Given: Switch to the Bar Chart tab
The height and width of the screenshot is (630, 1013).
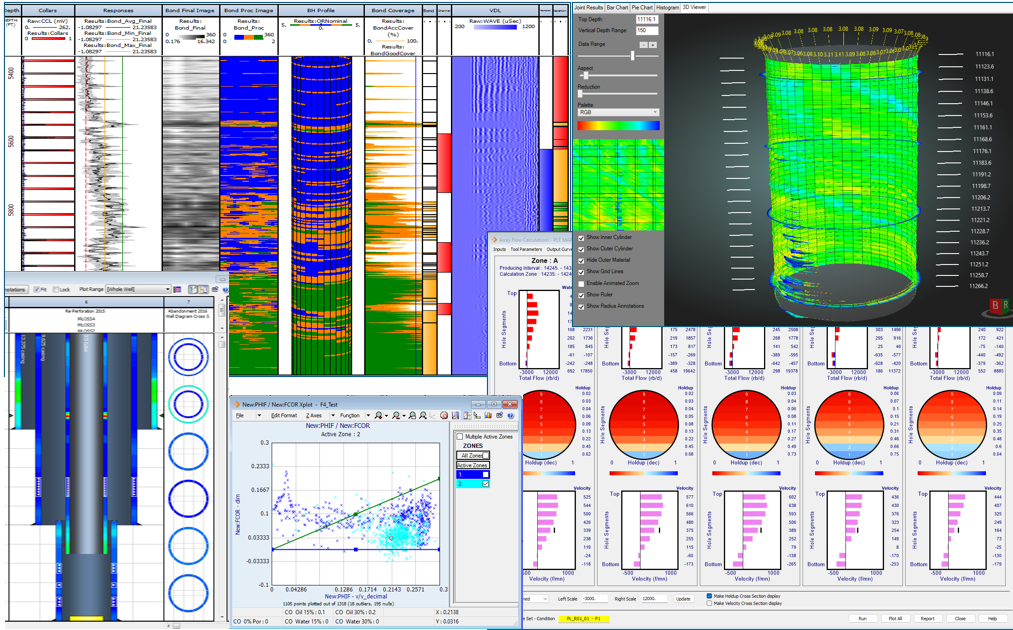Looking at the screenshot, I should [618, 8].
